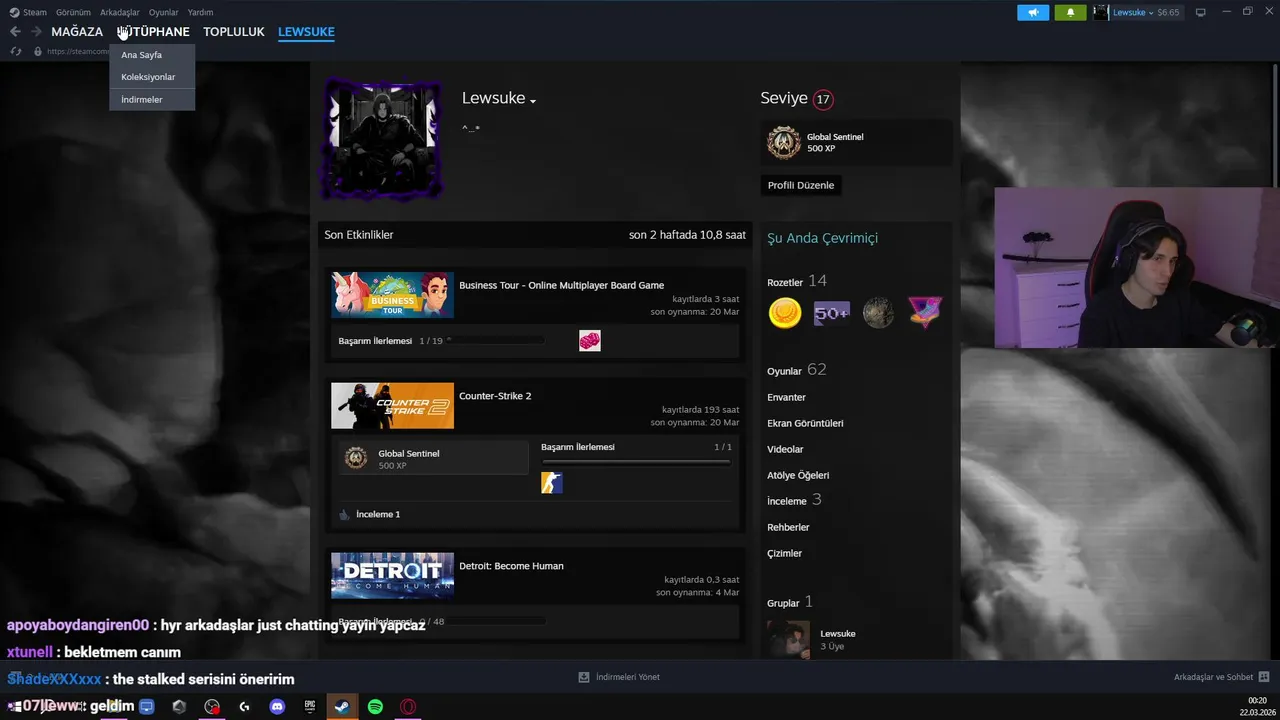Open the Envanter link
This screenshot has width=1280, height=720.
(x=786, y=397)
